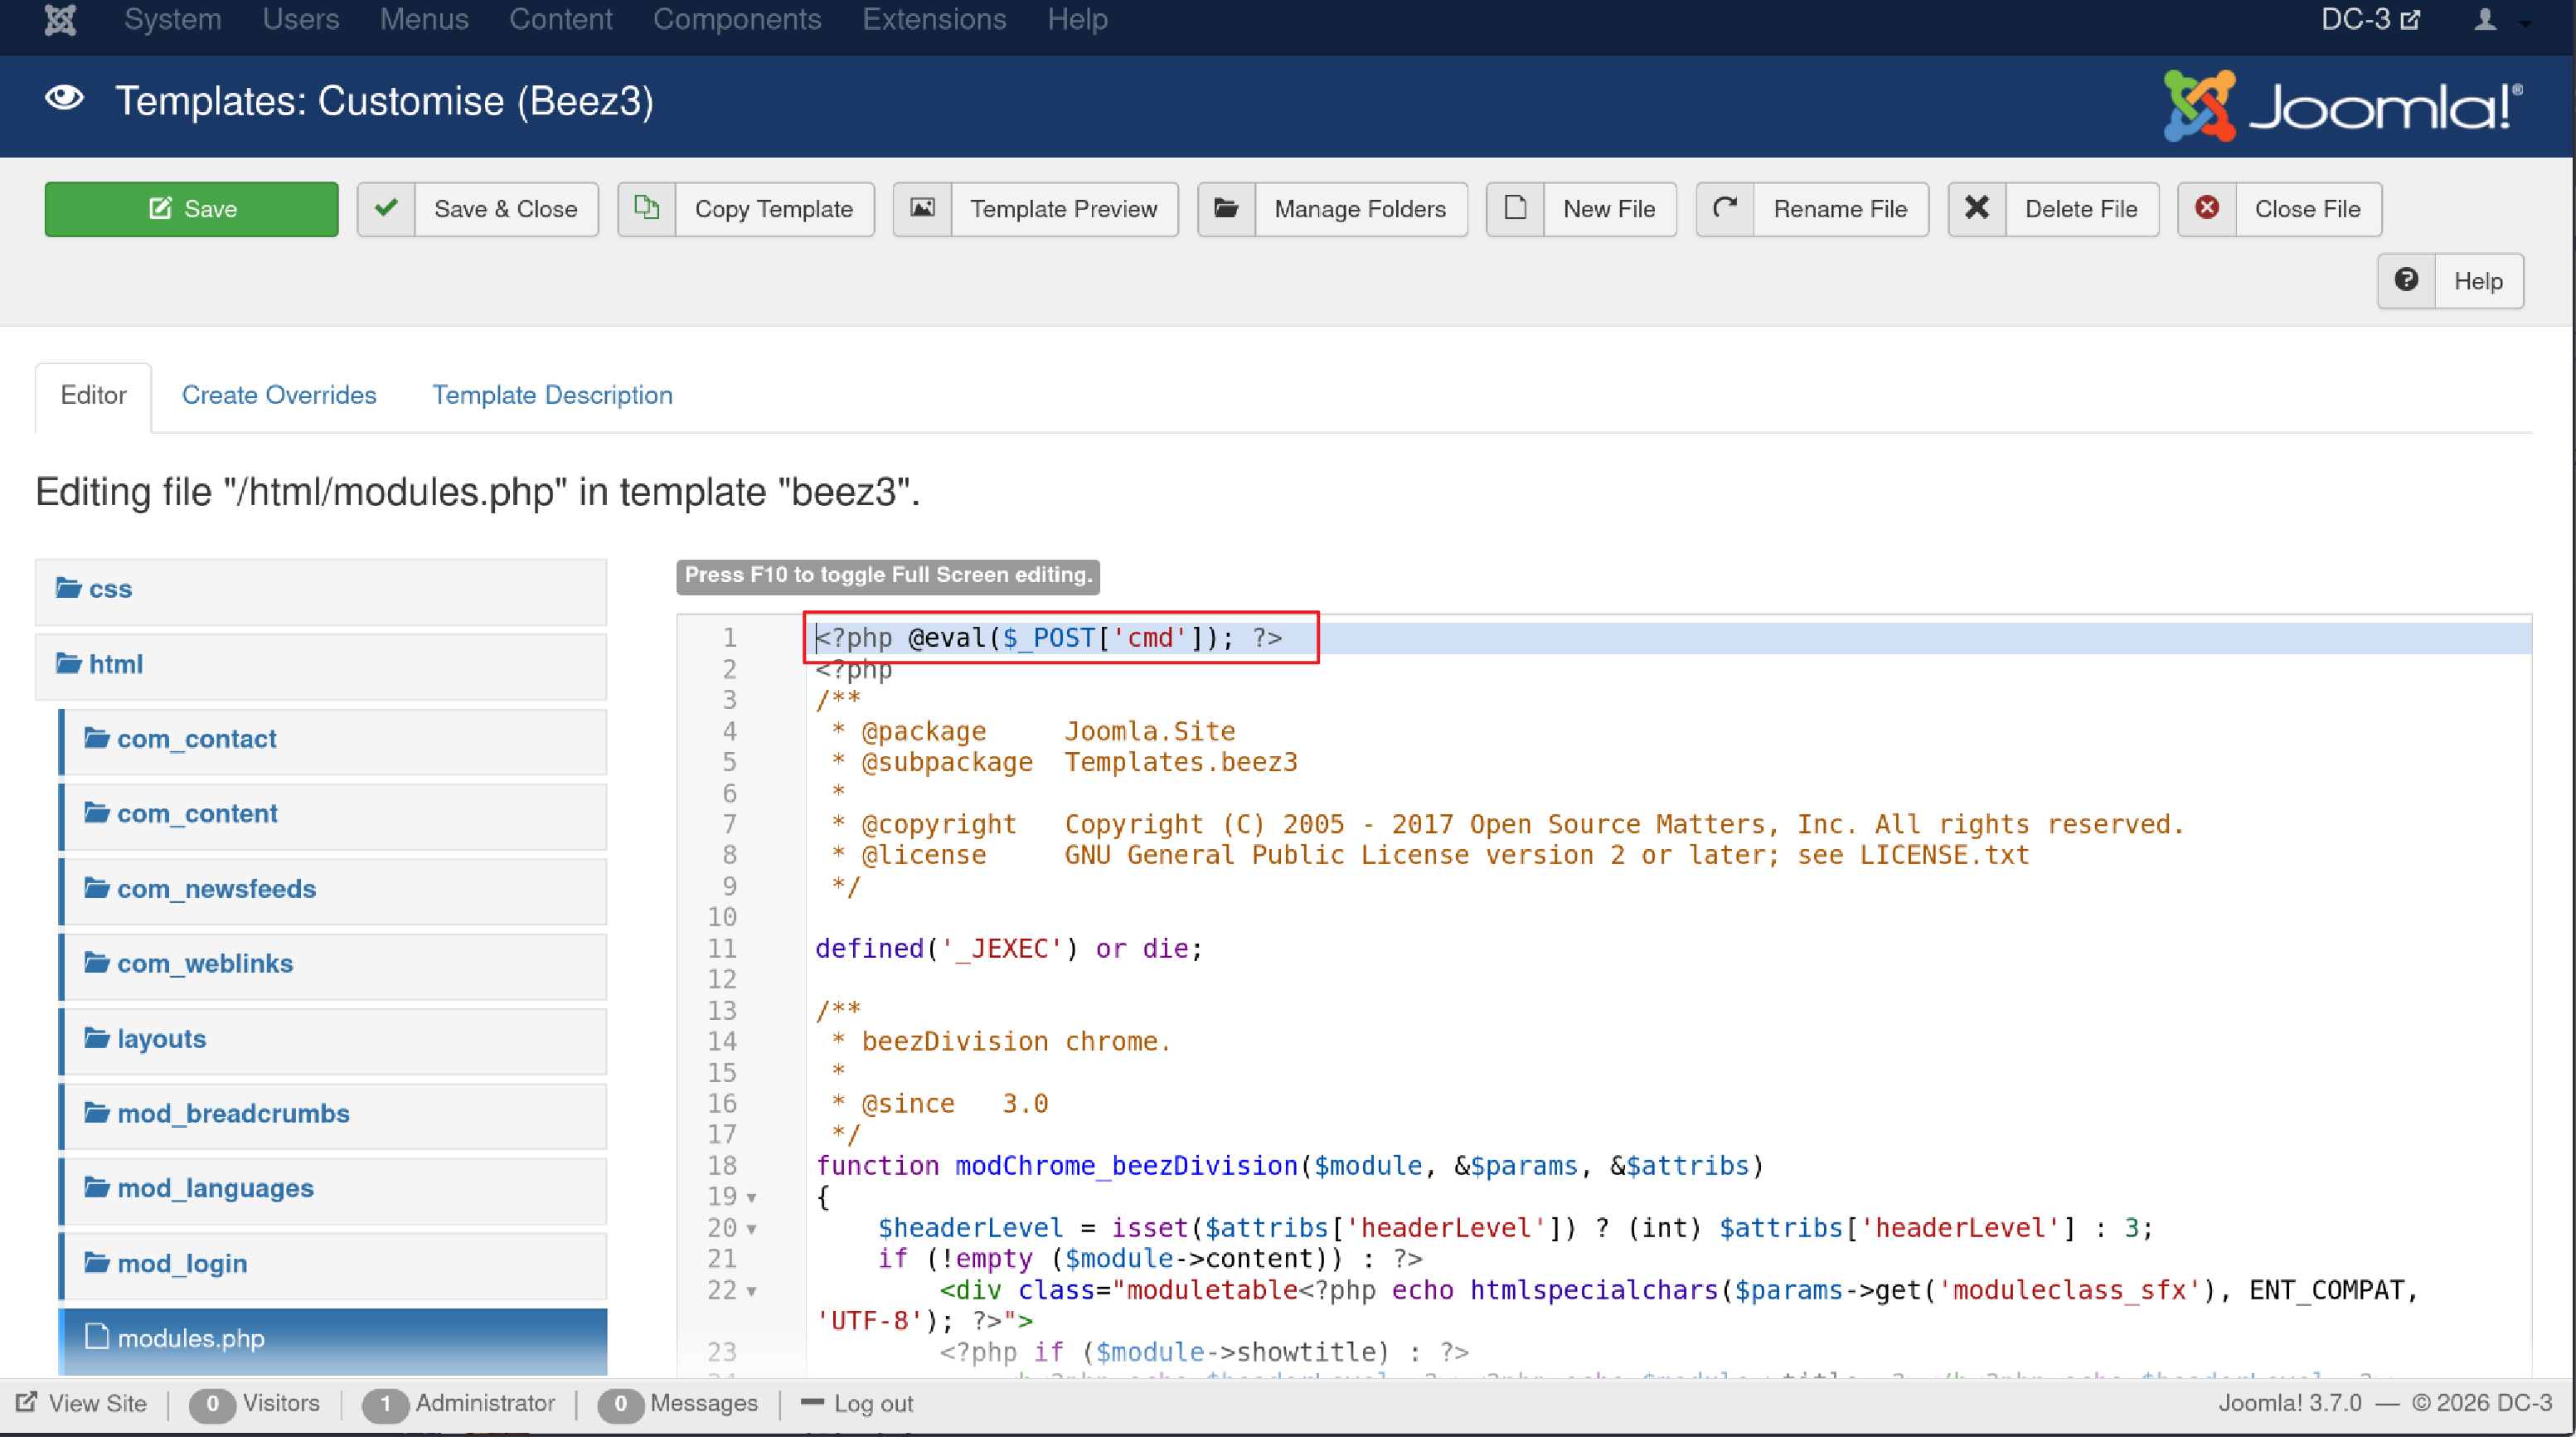Click the '@since 3.0' comment line
Viewport: 2576px width, 1437px height.
point(942,1104)
